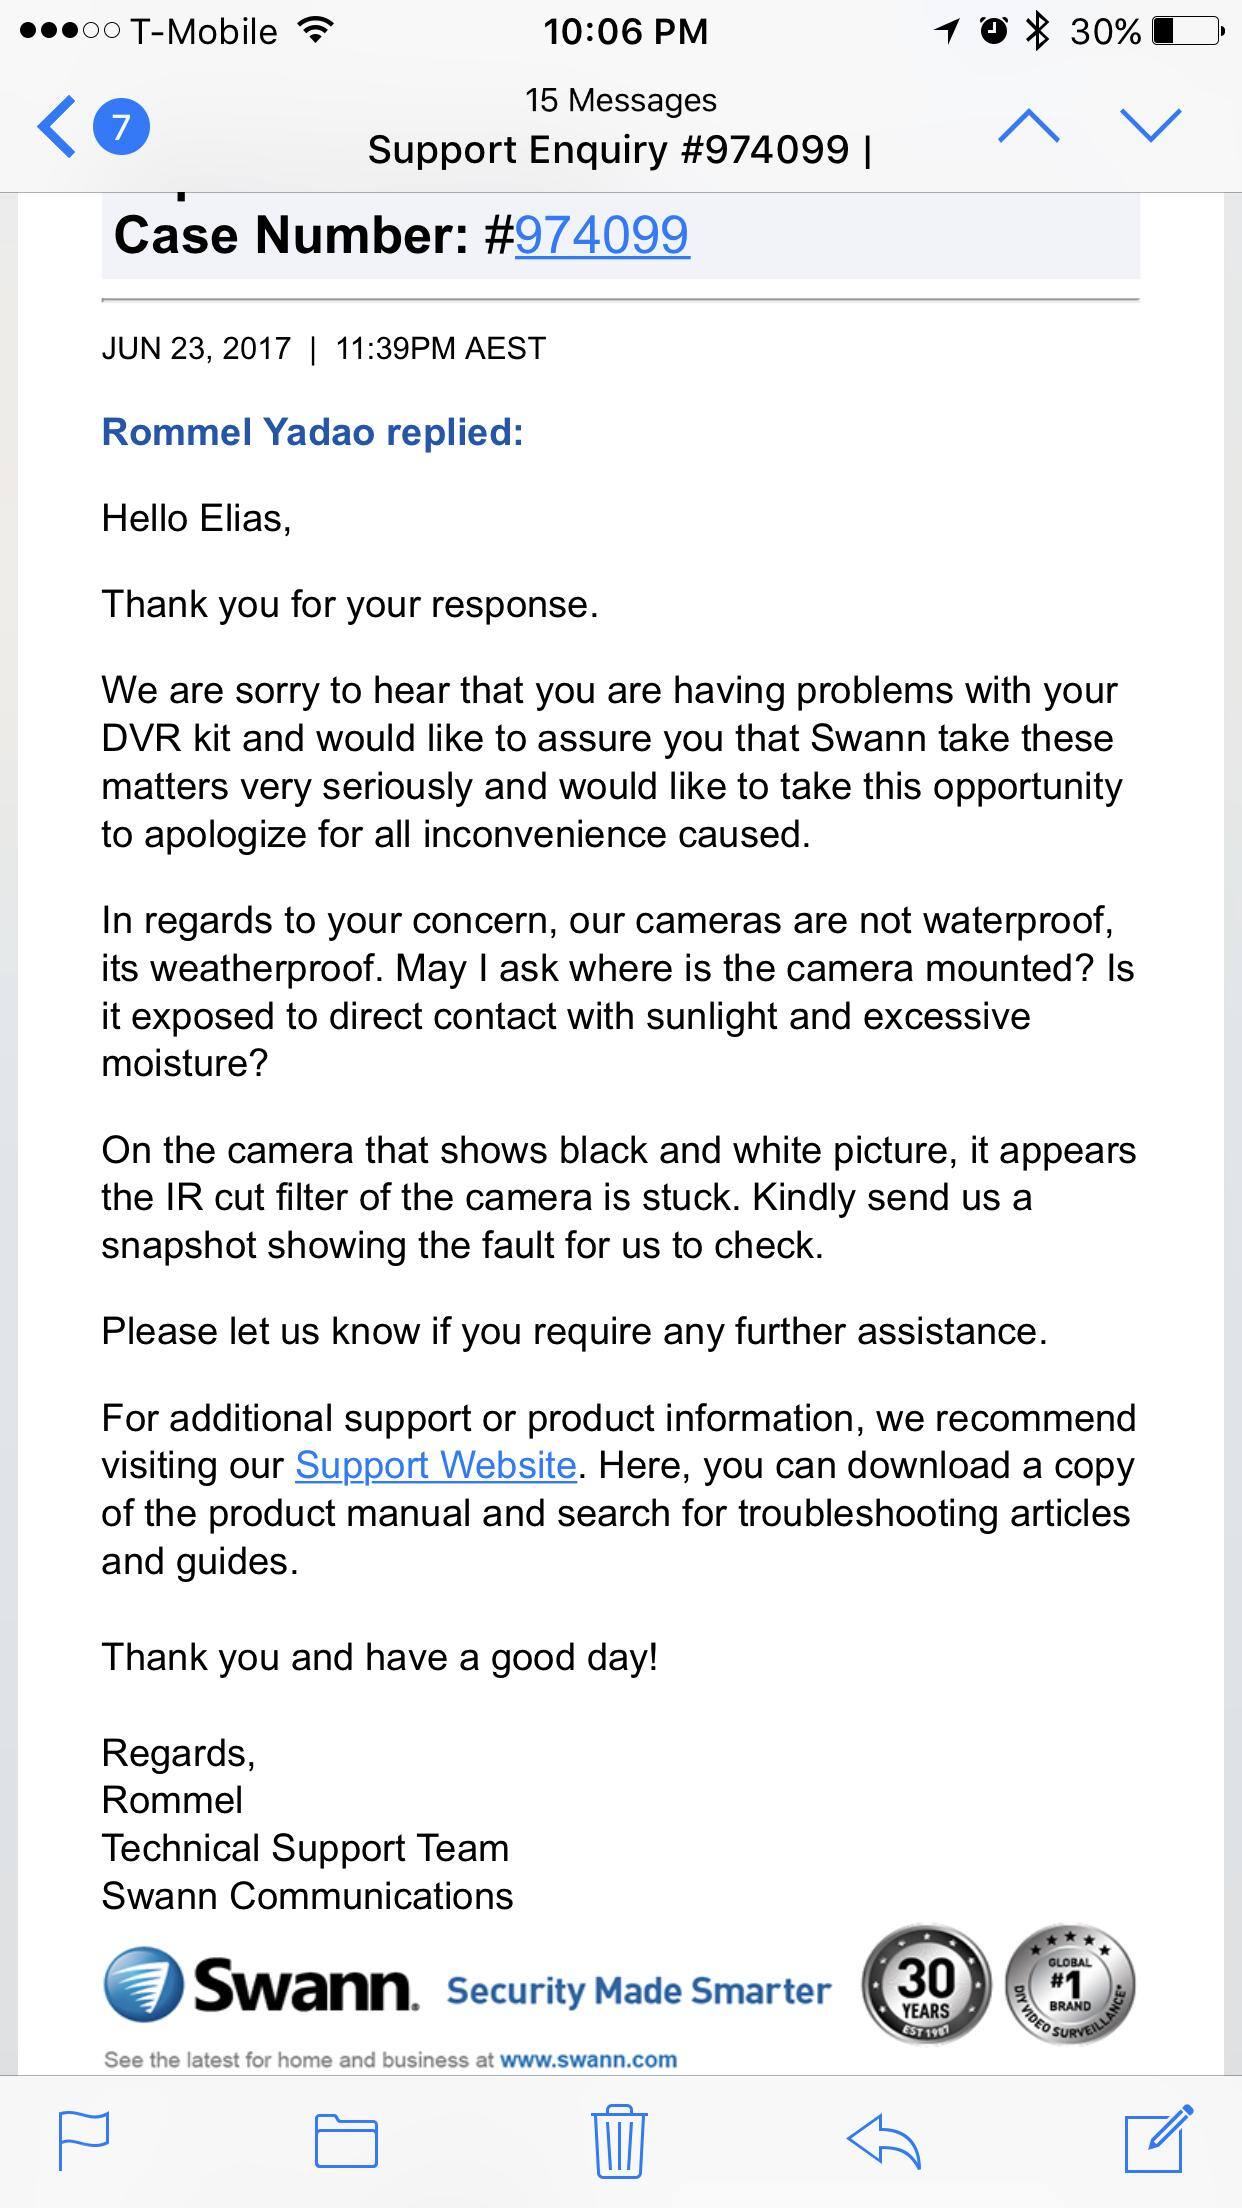Tap the battery indicator in status bar

tap(1187, 32)
